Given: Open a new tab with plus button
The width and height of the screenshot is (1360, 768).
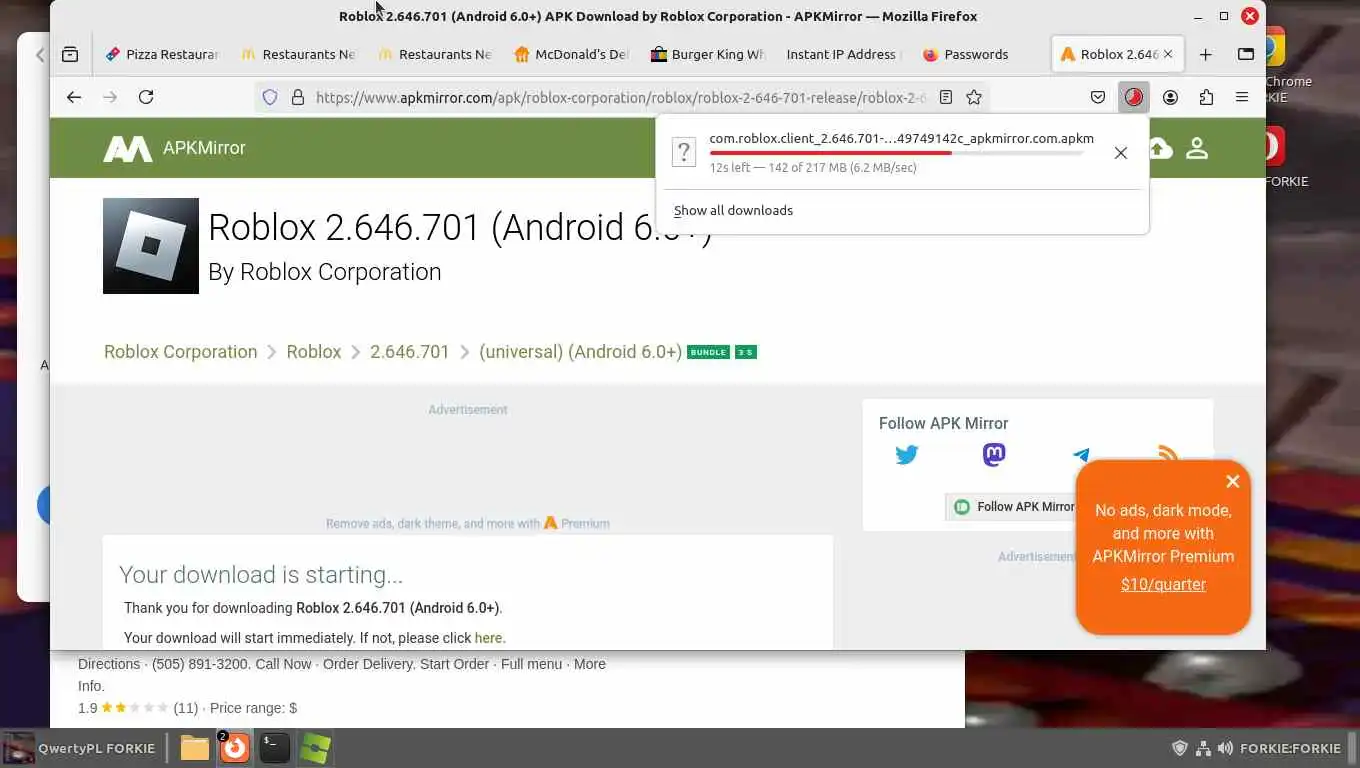Looking at the screenshot, I should click(1206, 54).
